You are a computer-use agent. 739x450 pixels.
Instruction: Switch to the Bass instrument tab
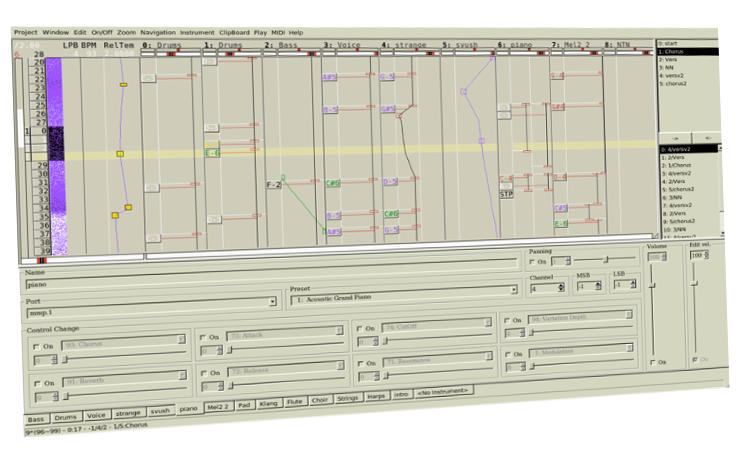36,419
